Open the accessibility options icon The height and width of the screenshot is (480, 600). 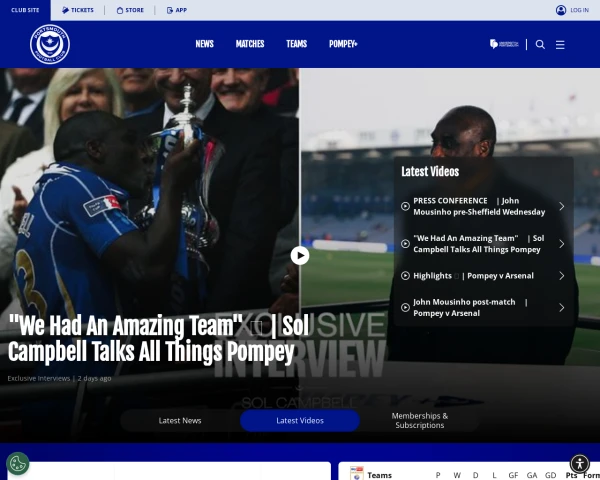tap(580, 464)
